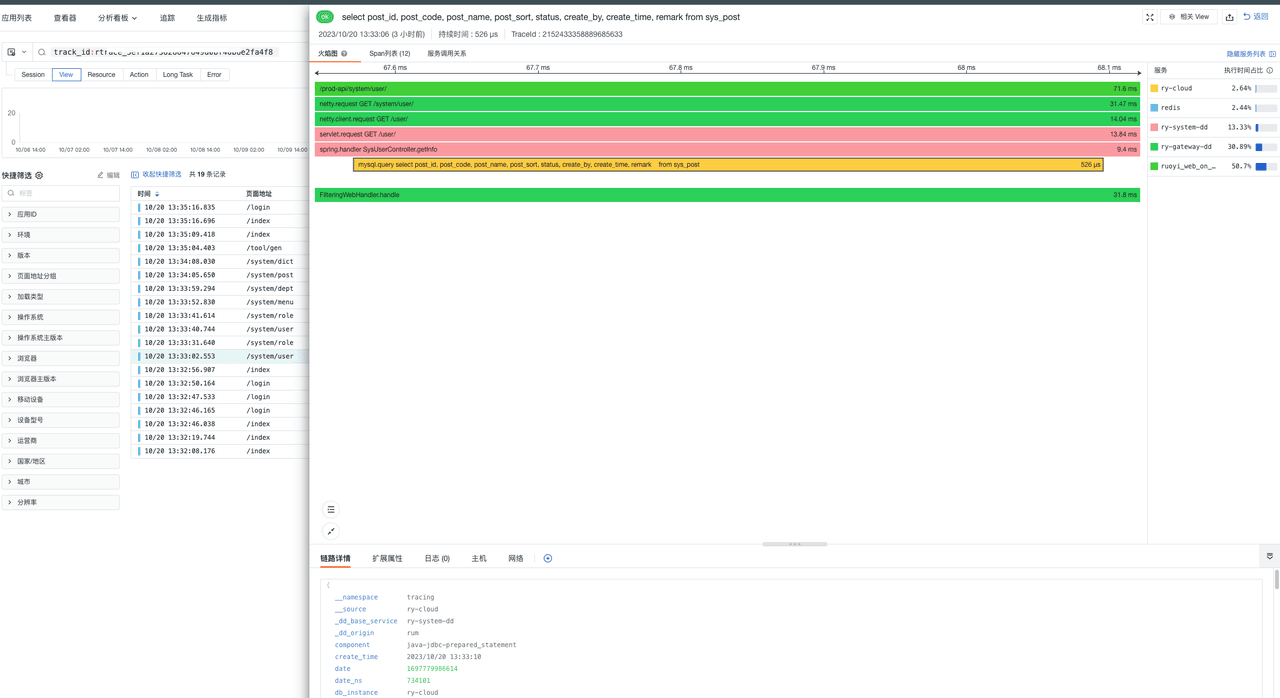Viewport: 1280px width, 698px height.
Task: Open the 扩展属性 tab
Action: click(387, 559)
